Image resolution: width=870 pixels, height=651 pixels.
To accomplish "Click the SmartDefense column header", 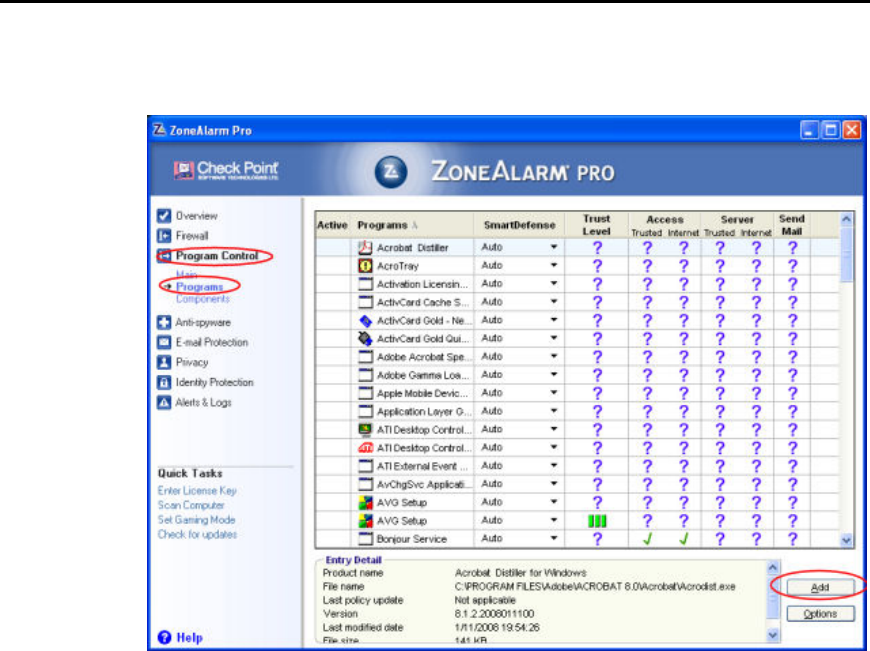I will (519, 225).
